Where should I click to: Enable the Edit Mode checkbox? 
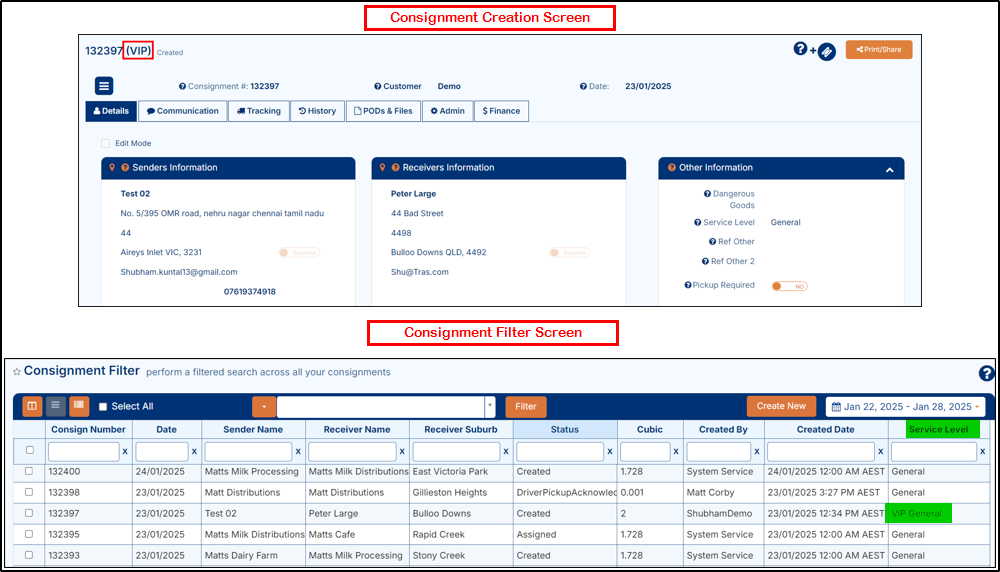106,144
